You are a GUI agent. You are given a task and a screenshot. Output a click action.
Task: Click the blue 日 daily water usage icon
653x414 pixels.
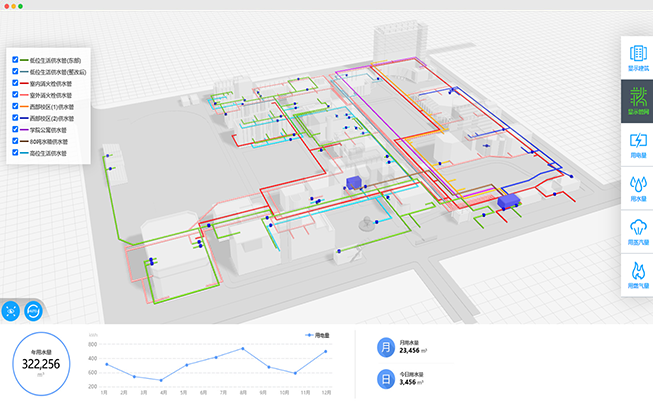click(x=385, y=380)
